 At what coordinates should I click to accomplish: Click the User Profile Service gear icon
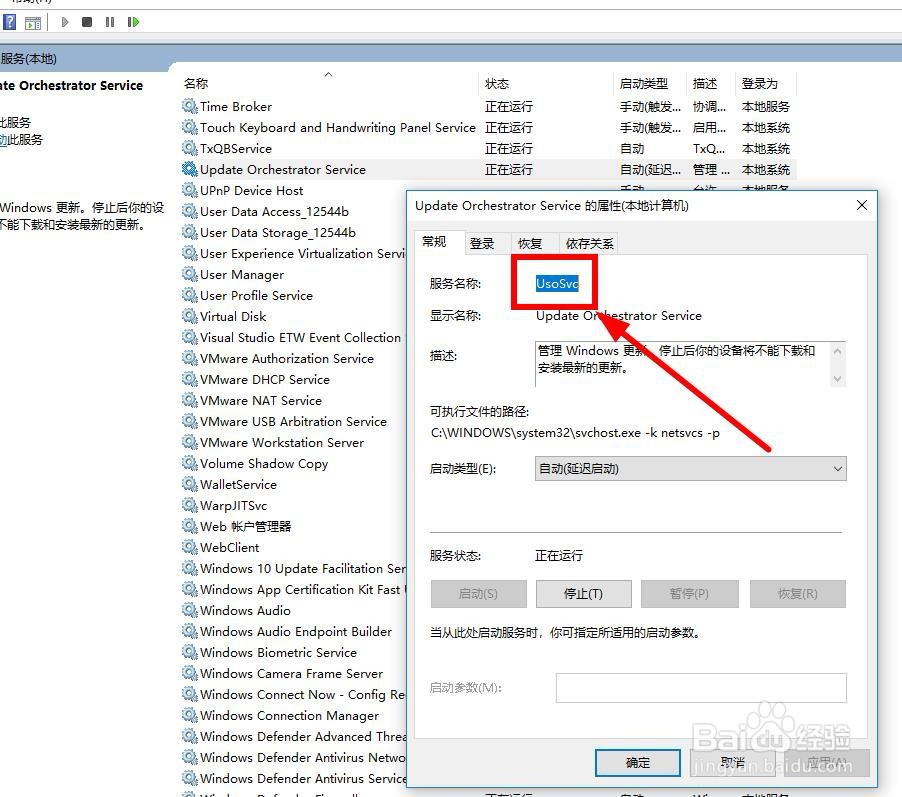[x=190, y=295]
